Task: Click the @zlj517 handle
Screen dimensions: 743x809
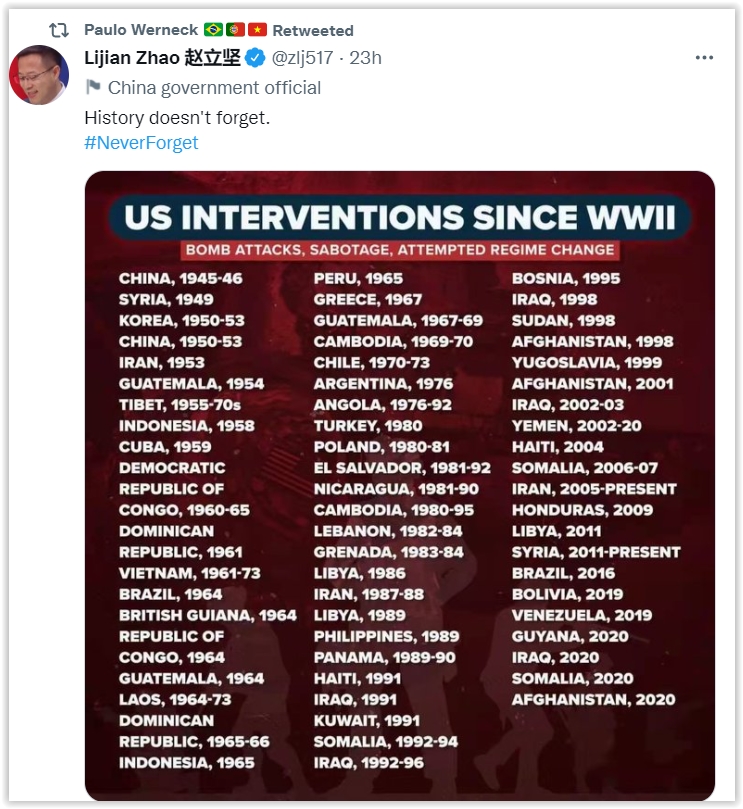Action: coord(301,58)
